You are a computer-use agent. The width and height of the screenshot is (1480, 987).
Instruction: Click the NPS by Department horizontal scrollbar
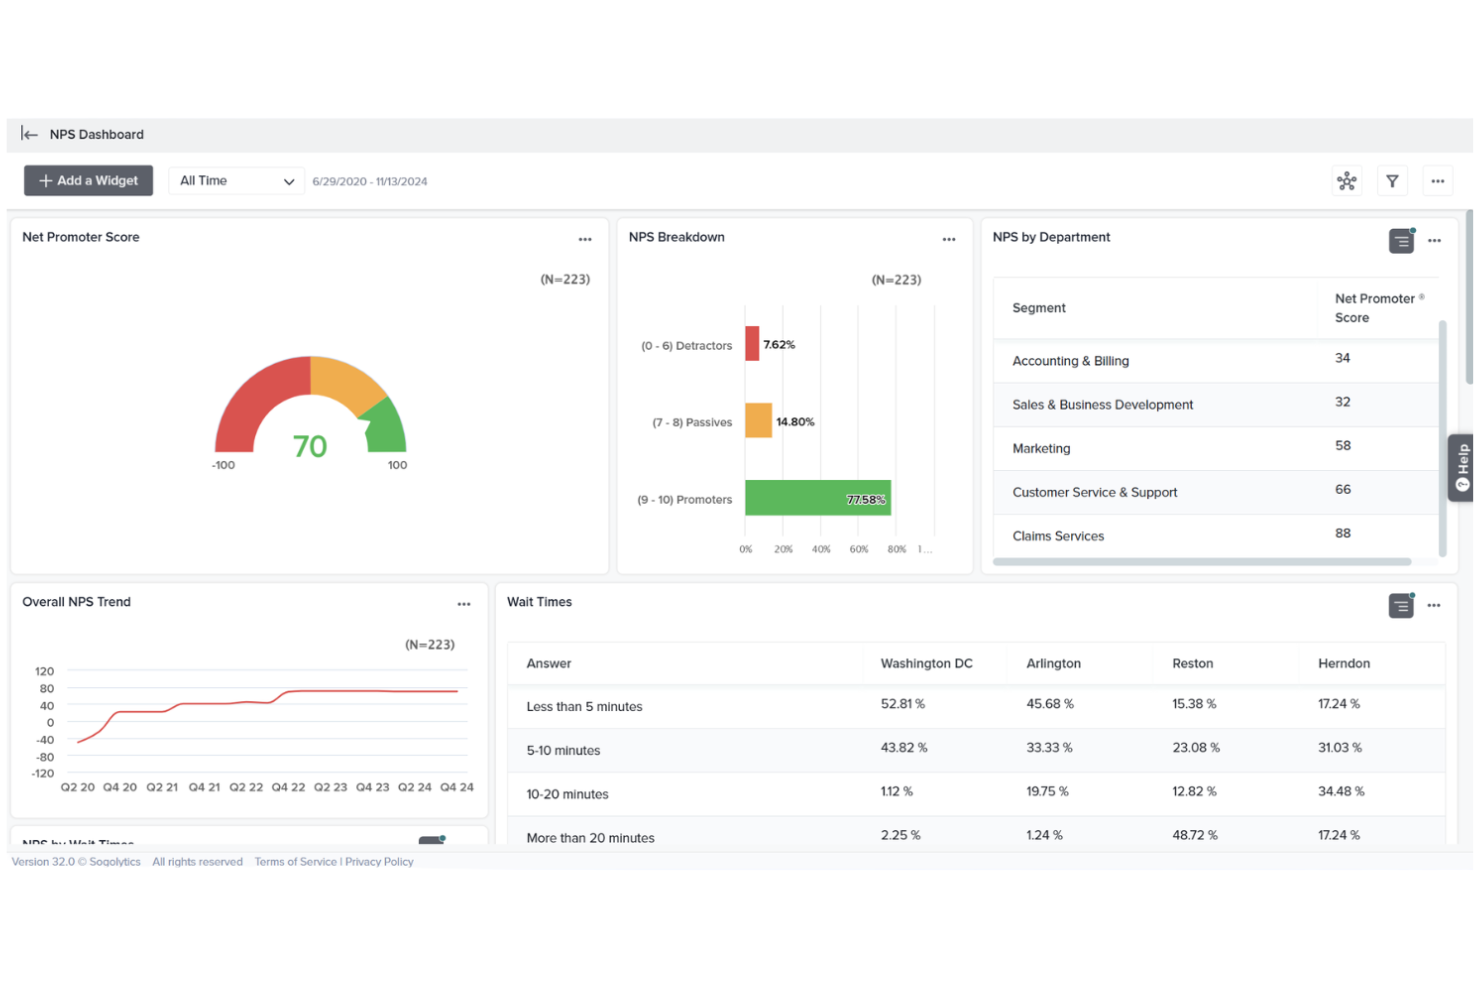coord(1202,562)
